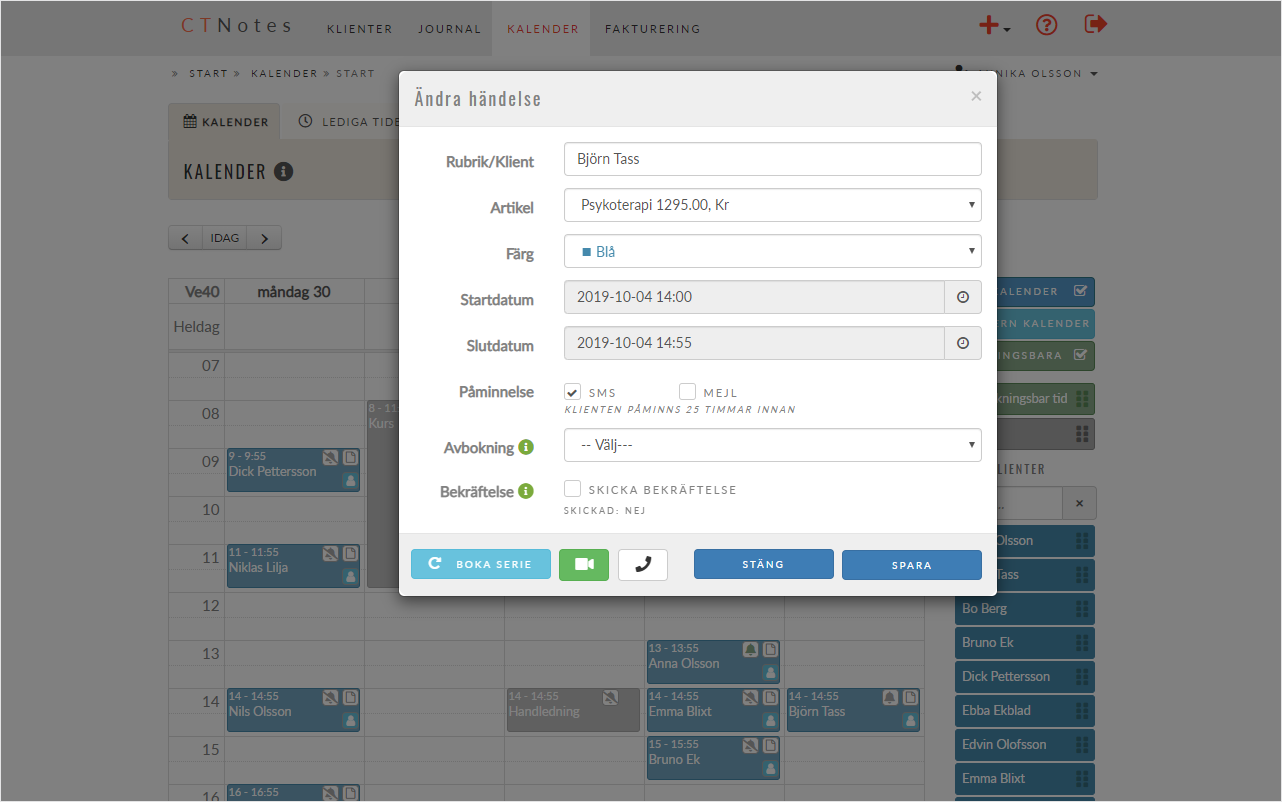The width and height of the screenshot is (1282, 802).
Task: Click the Rubrik/Klient text field
Action: 772,159
